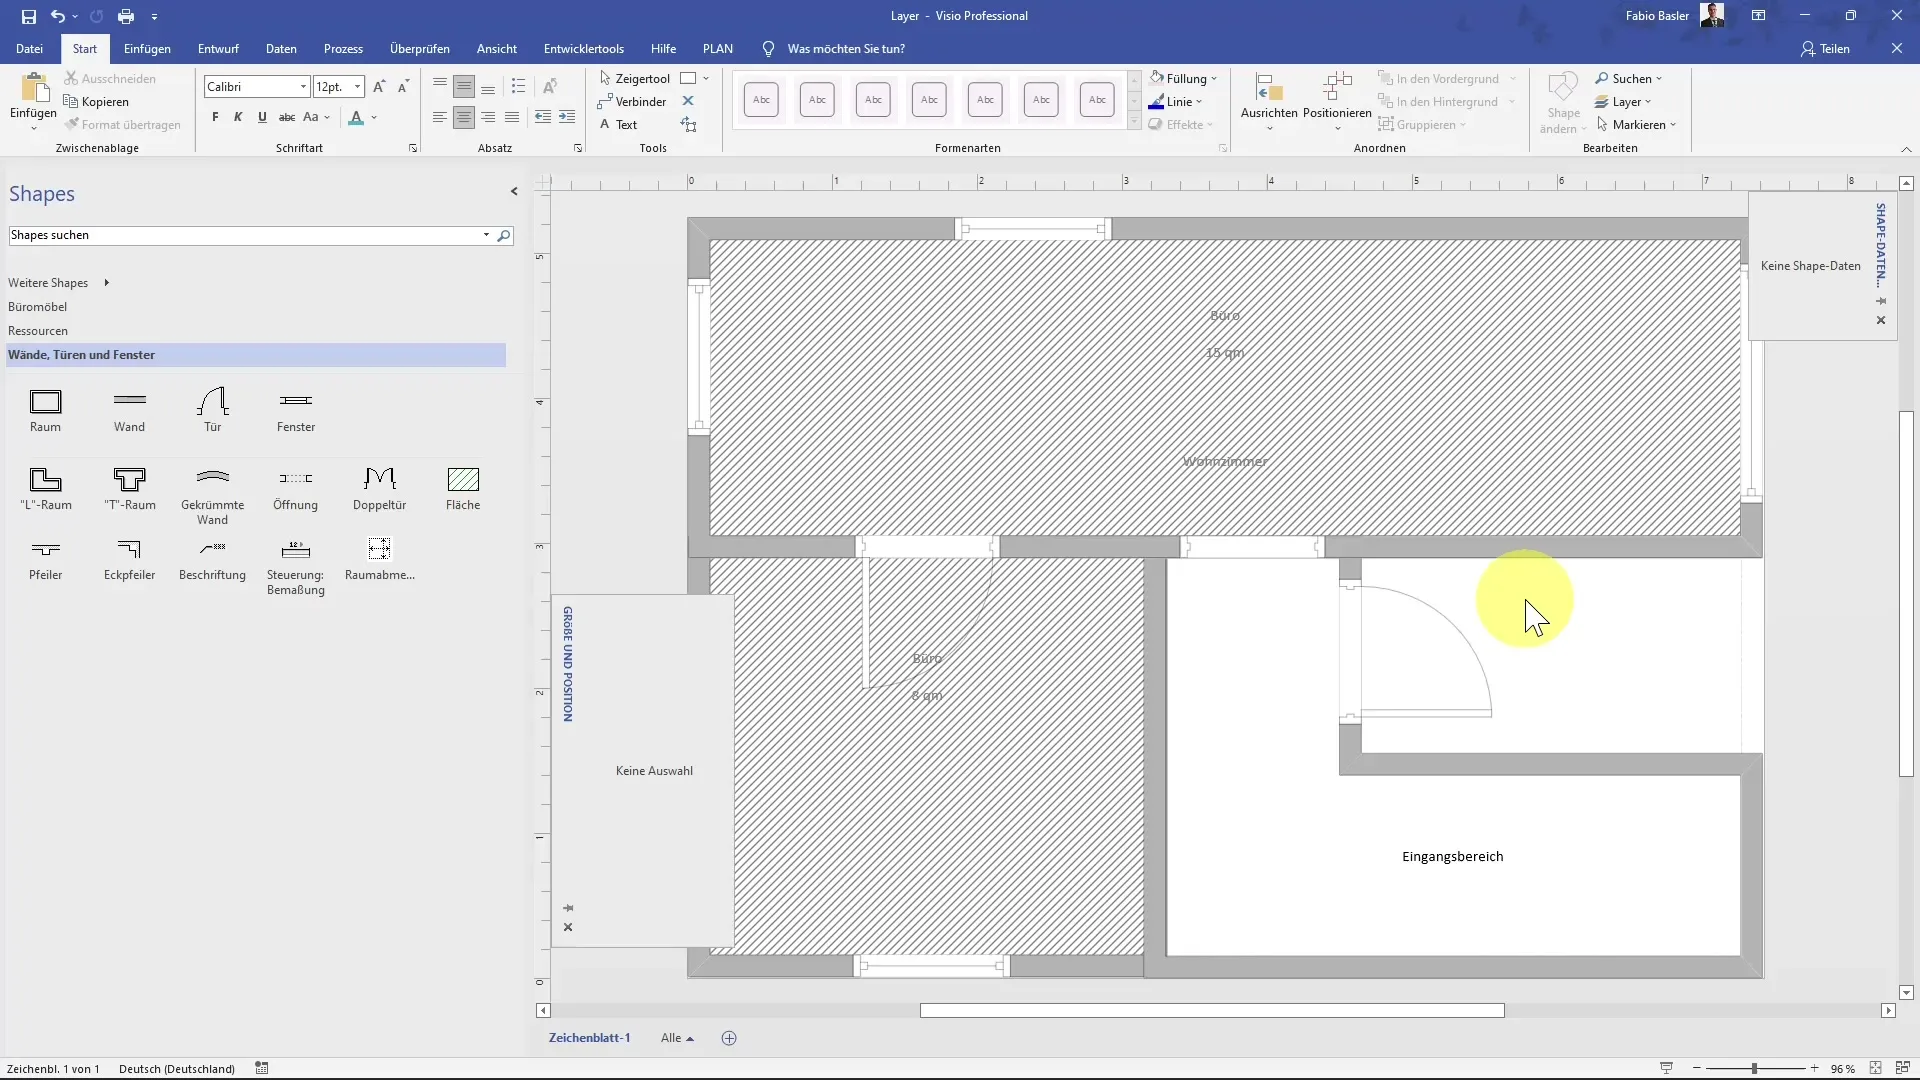Image resolution: width=1920 pixels, height=1080 pixels.
Task: Toggle bulleted list
Action: pyautogui.click(x=518, y=86)
